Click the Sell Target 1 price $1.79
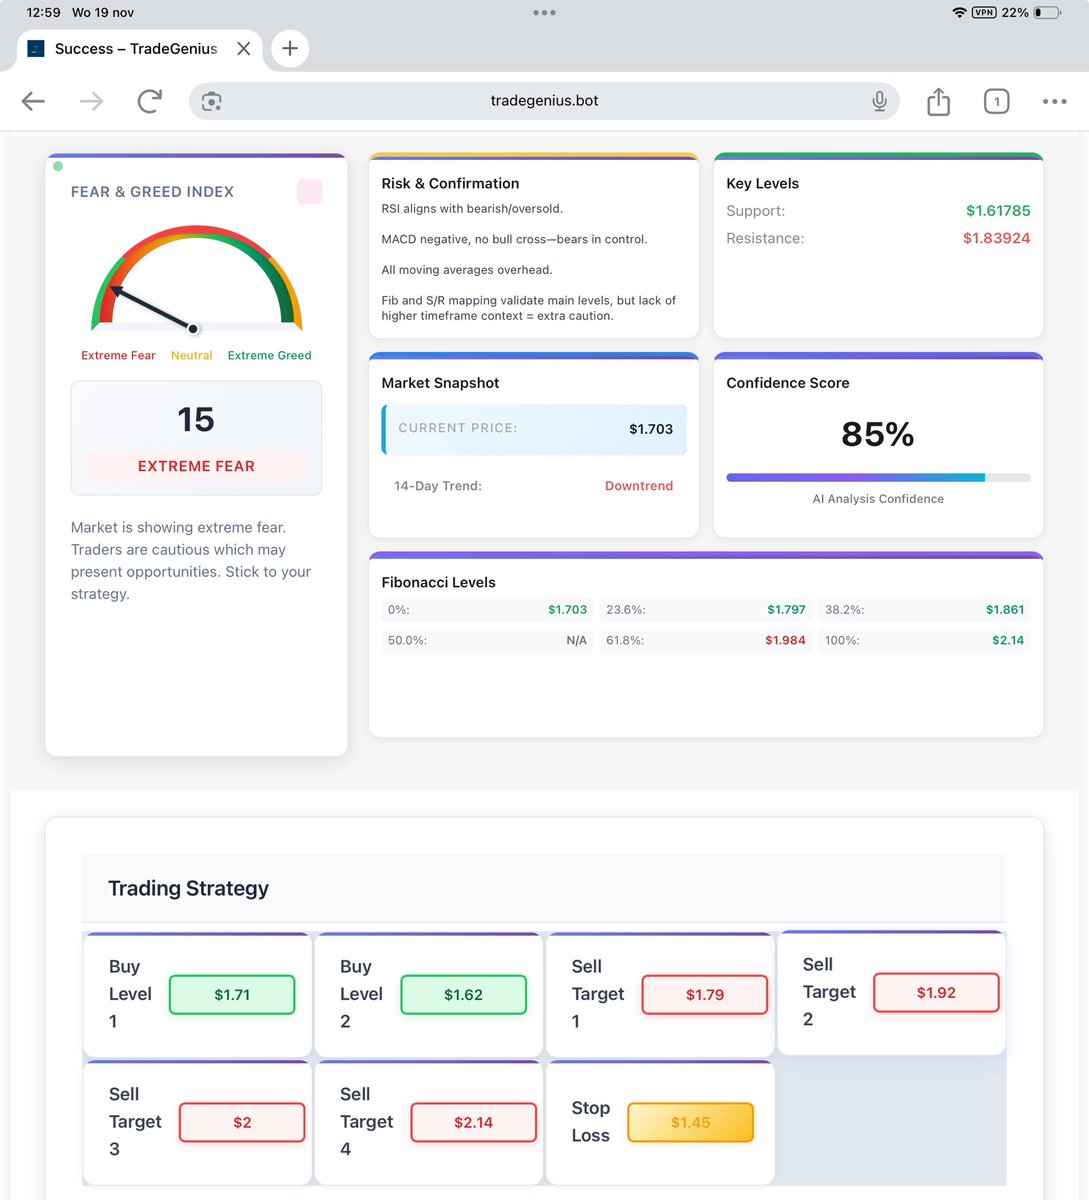 (x=705, y=995)
